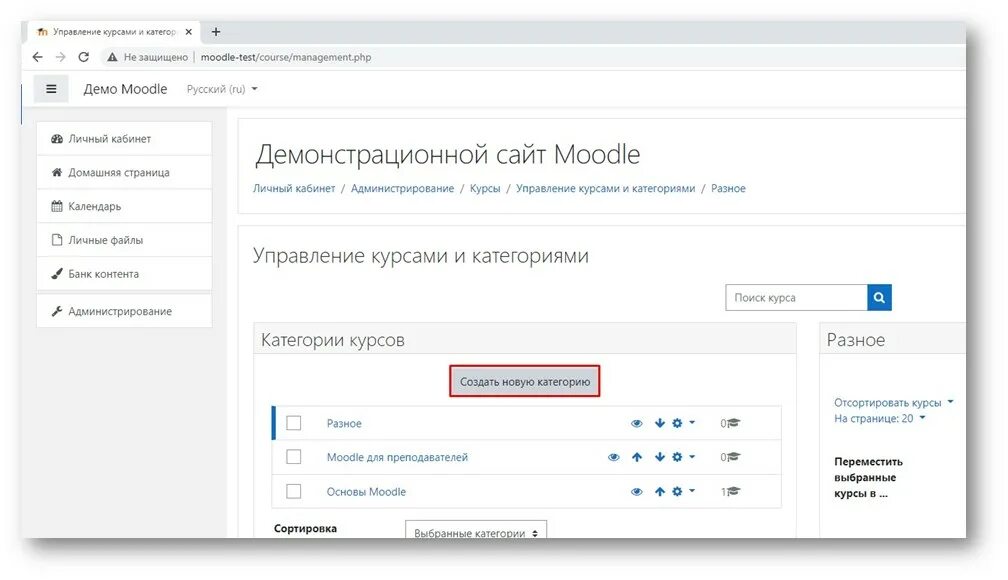Toggle the hamburger navigation menu button
This screenshot has width=1008, height=580.
point(51,89)
